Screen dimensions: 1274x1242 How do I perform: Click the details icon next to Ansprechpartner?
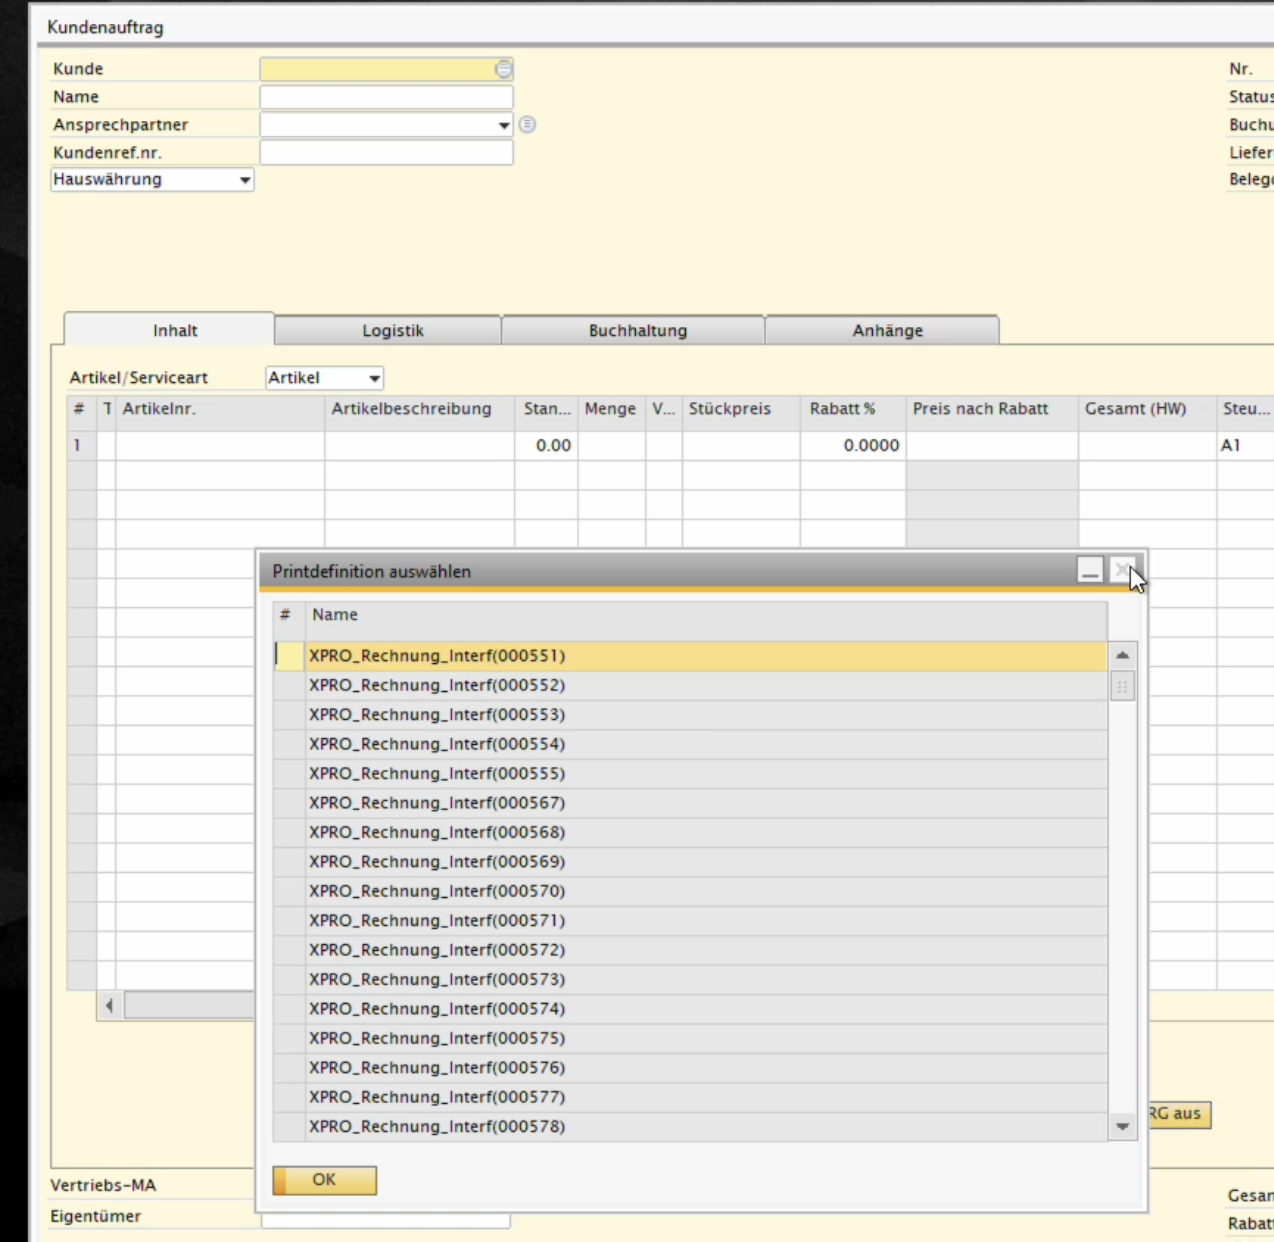point(527,125)
